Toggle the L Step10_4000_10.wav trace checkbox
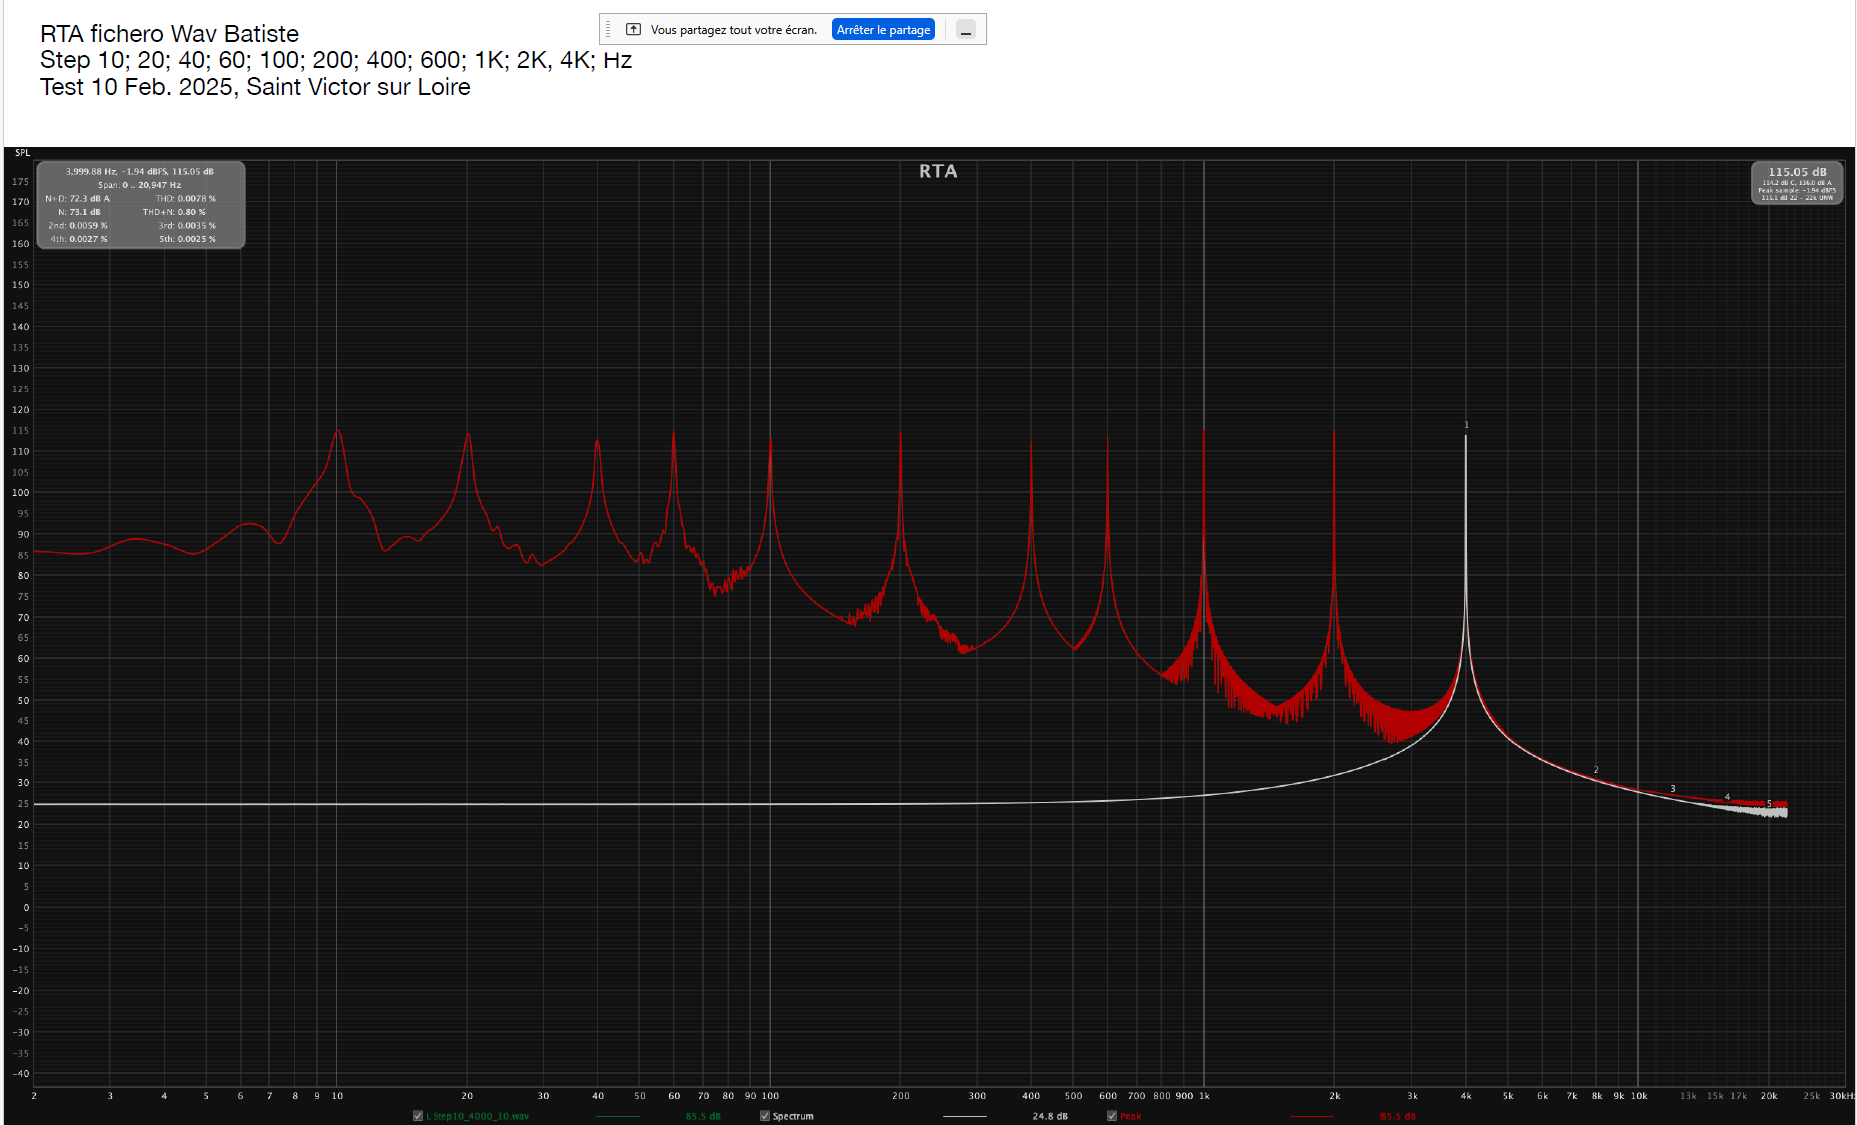This screenshot has height=1125, width=1857. [418, 1116]
